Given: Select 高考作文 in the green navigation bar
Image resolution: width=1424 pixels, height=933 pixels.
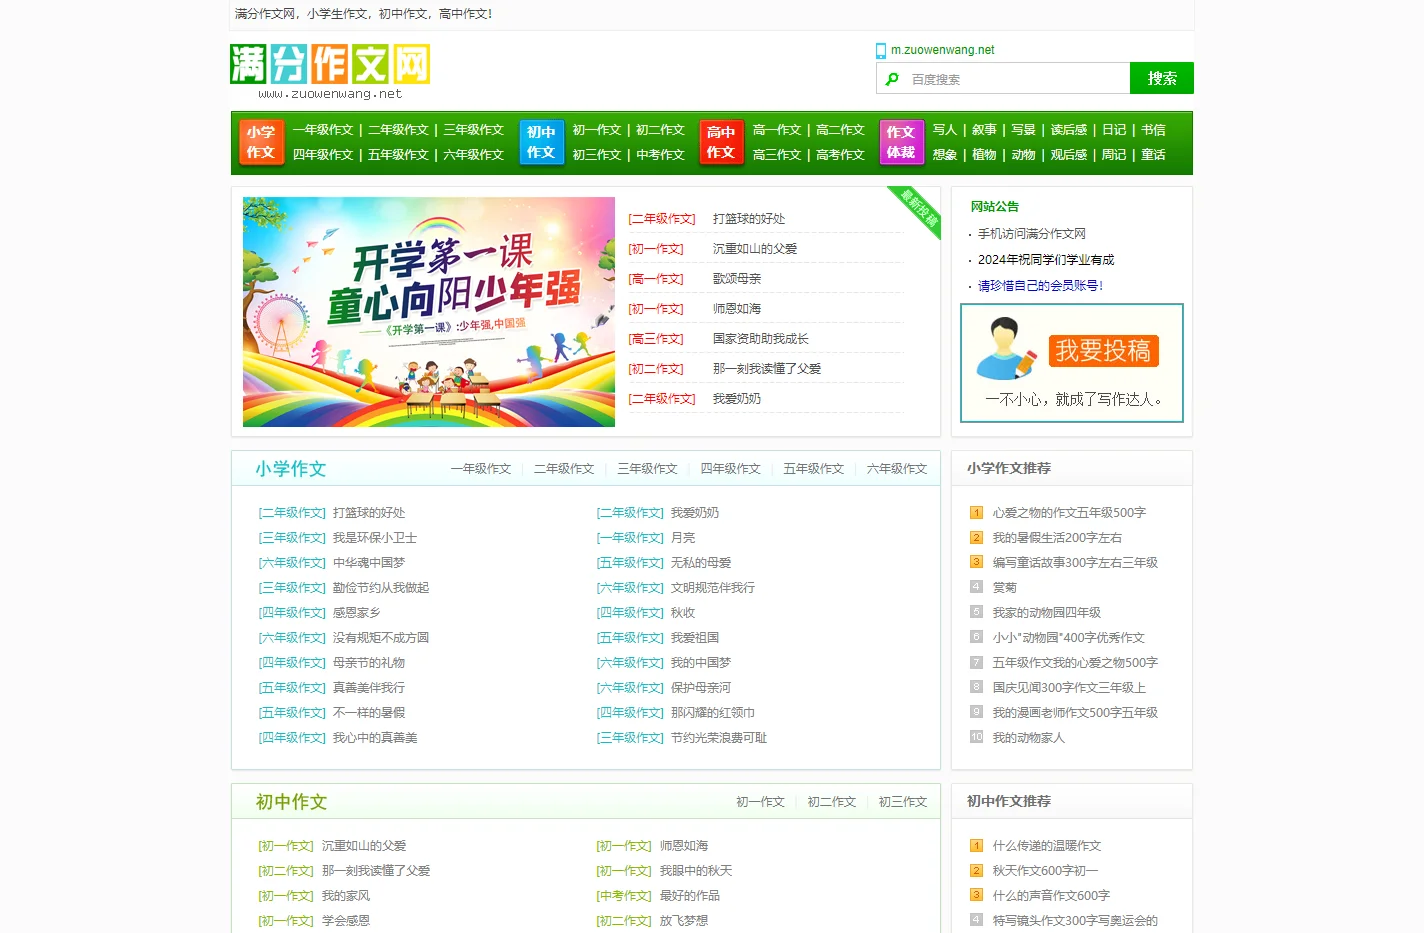Looking at the screenshot, I should coord(840,155).
